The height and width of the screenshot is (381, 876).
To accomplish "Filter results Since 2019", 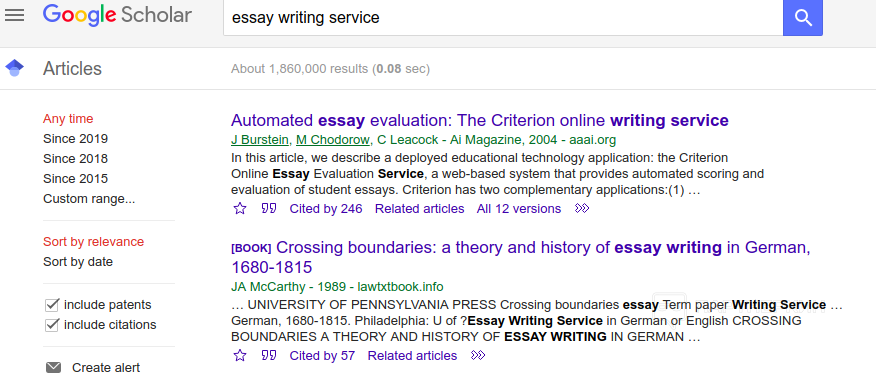I will pos(75,139).
